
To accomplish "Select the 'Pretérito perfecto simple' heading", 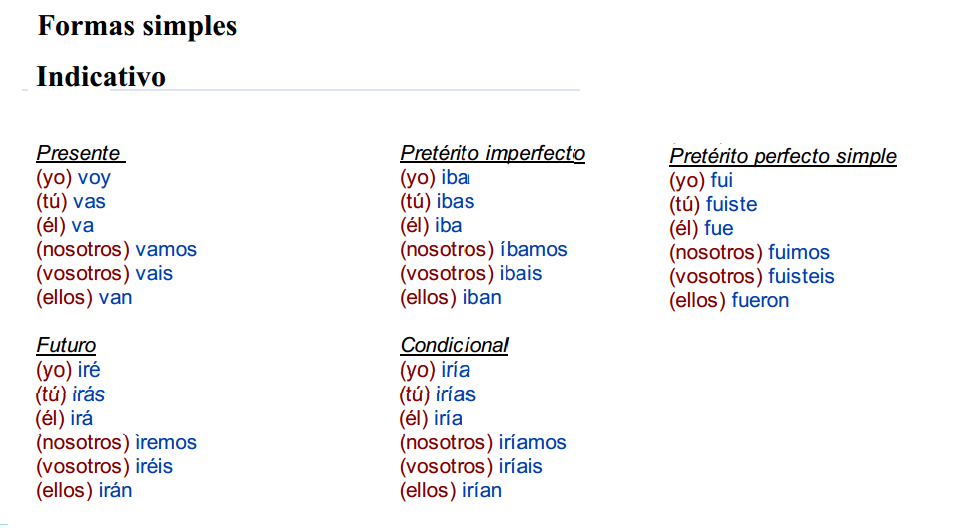I will [x=782, y=157].
